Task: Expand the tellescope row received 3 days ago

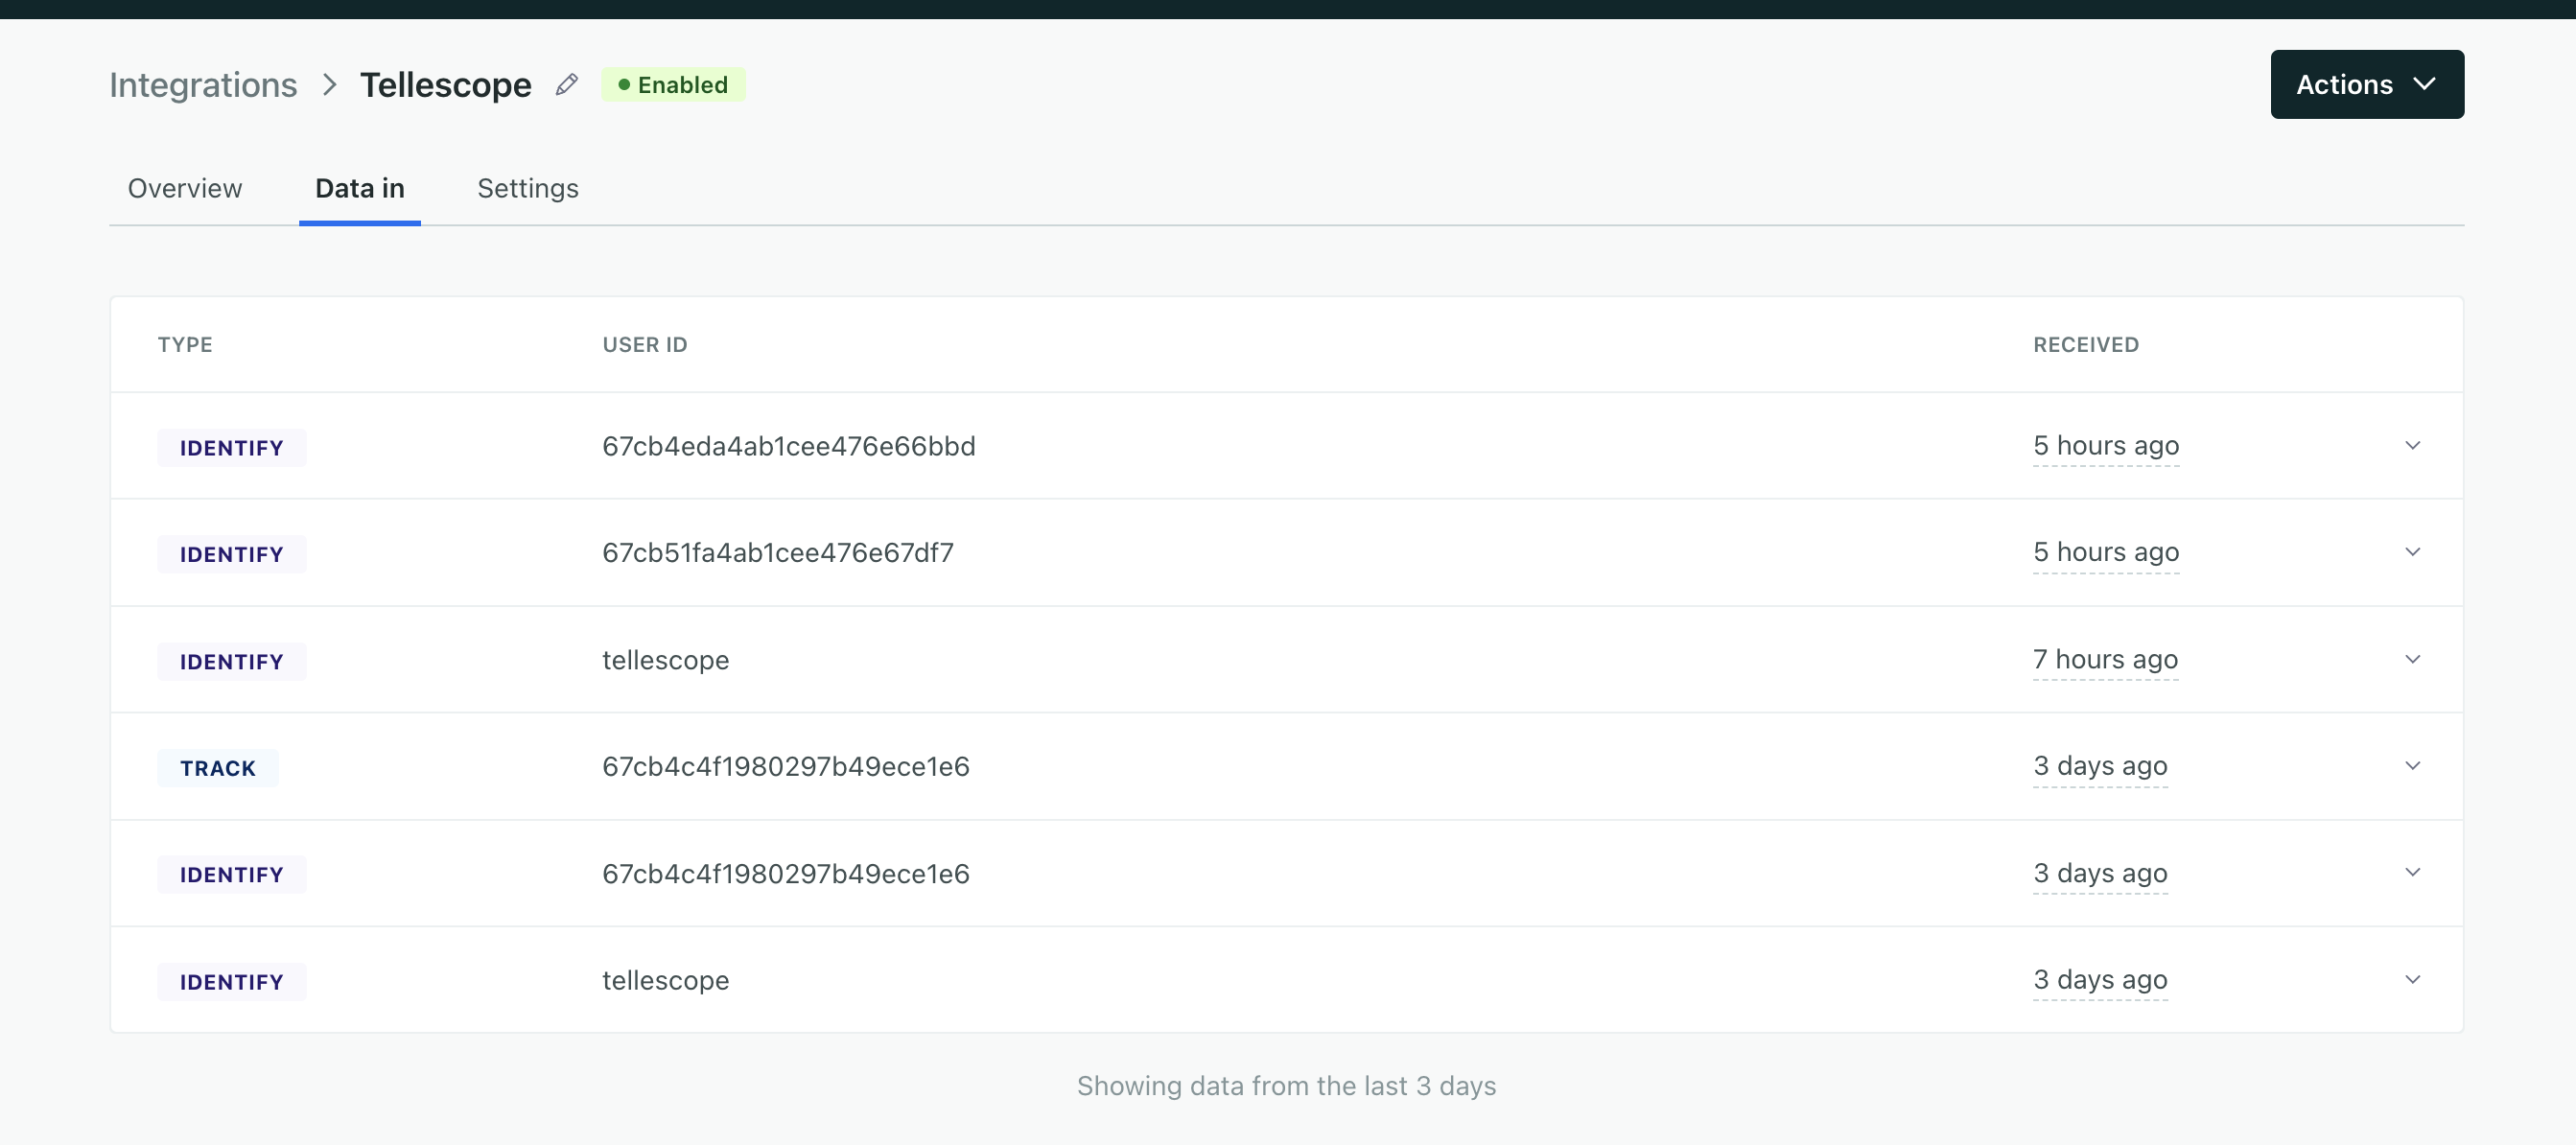Action: pos(2412,980)
